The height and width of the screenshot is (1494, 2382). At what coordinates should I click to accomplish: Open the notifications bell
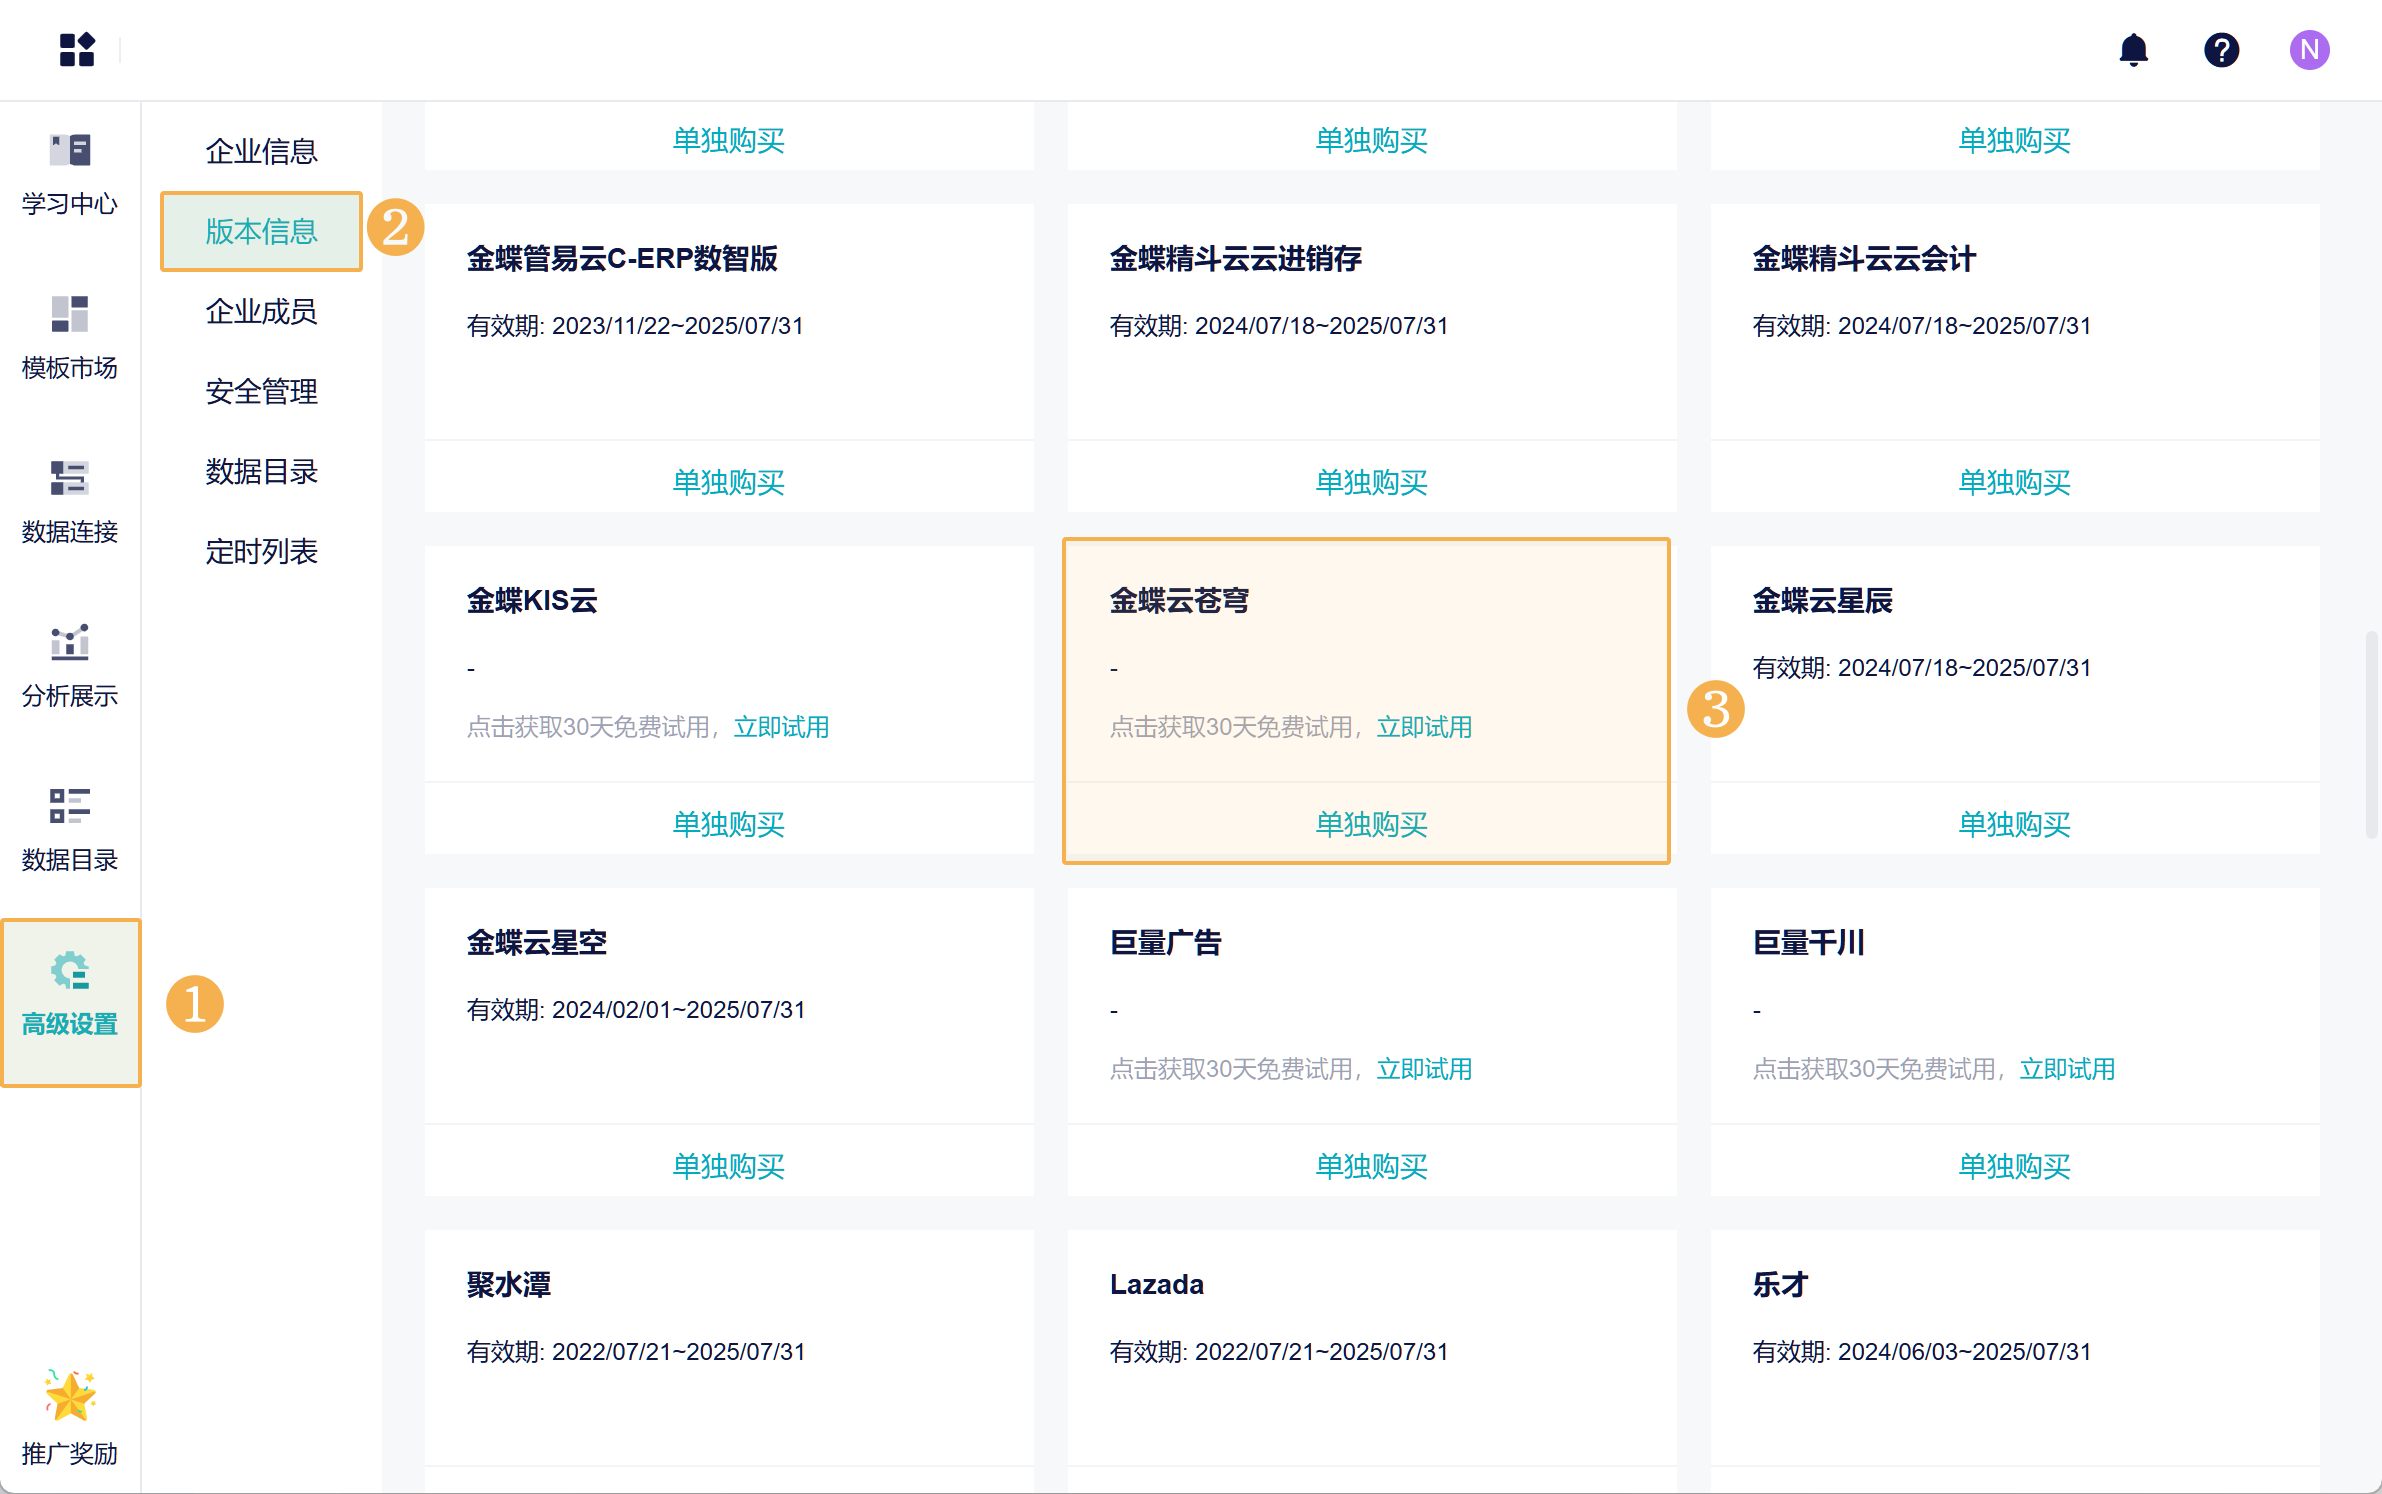point(2133,49)
